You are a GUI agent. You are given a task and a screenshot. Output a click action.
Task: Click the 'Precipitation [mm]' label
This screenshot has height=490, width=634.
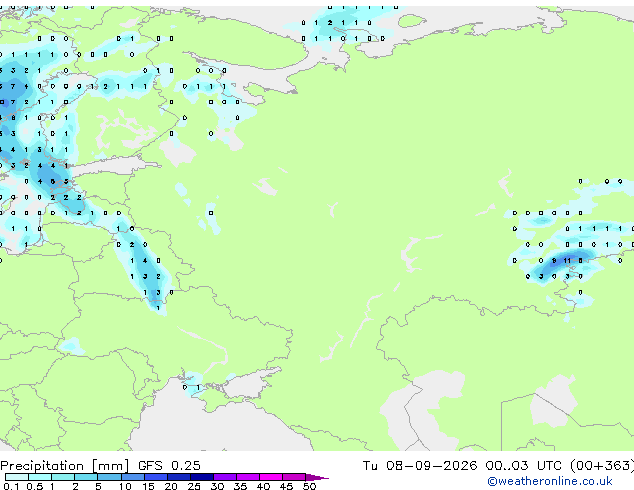(x=65, y=466)
